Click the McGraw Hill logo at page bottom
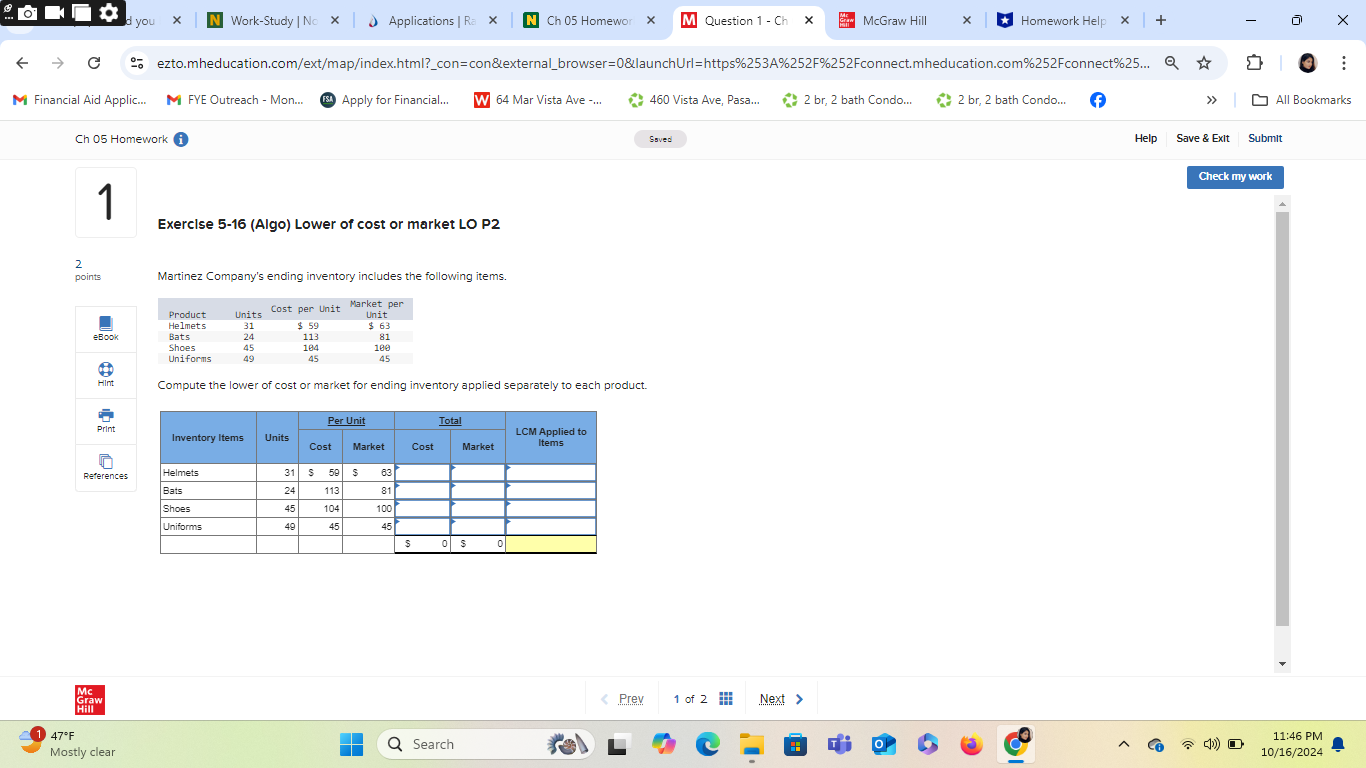The width and height of the screenshot is (1366, 768). 88,698
